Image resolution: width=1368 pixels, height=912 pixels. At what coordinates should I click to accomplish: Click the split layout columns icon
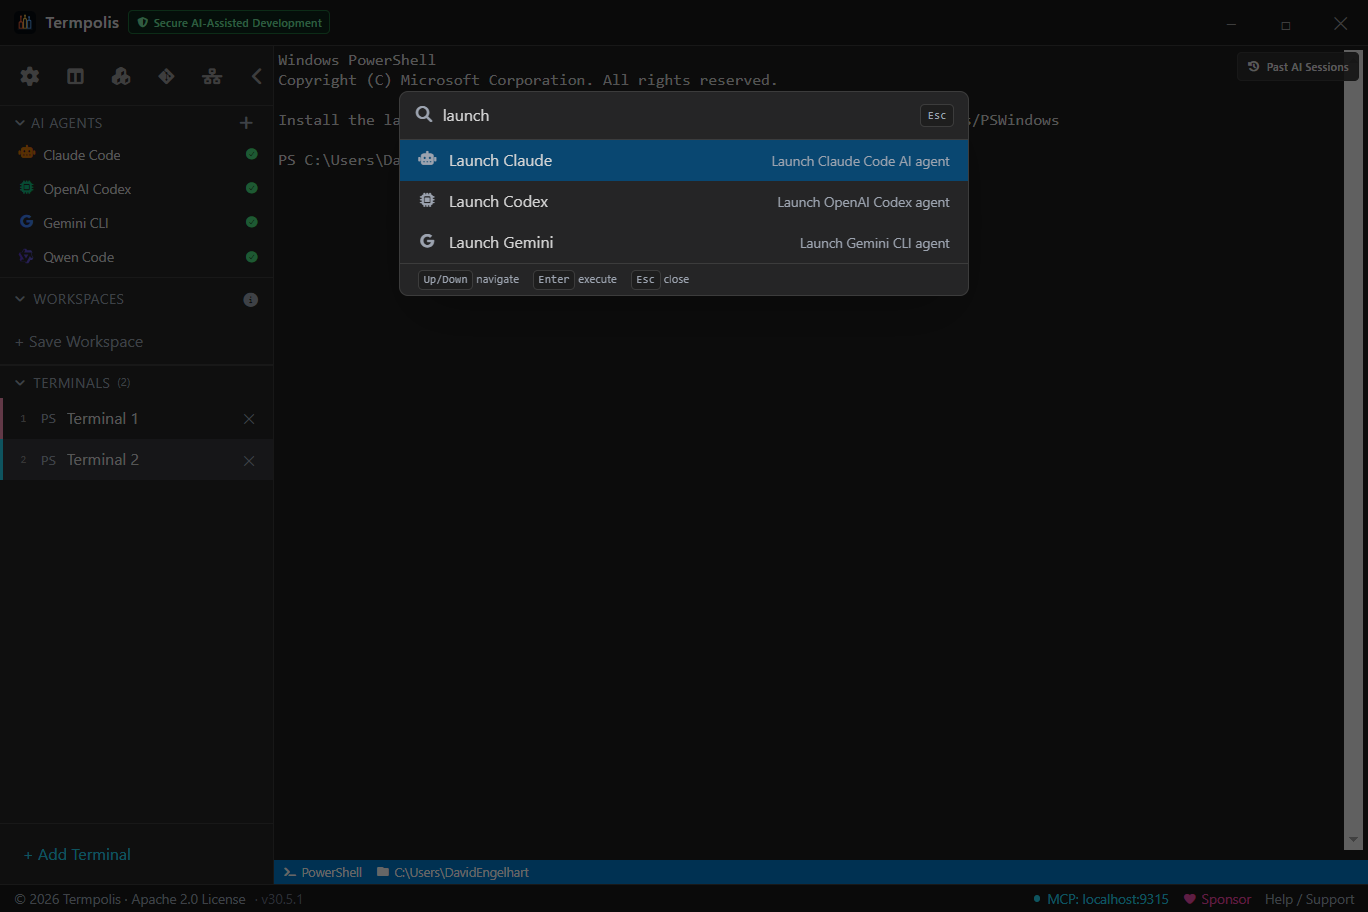75,76
